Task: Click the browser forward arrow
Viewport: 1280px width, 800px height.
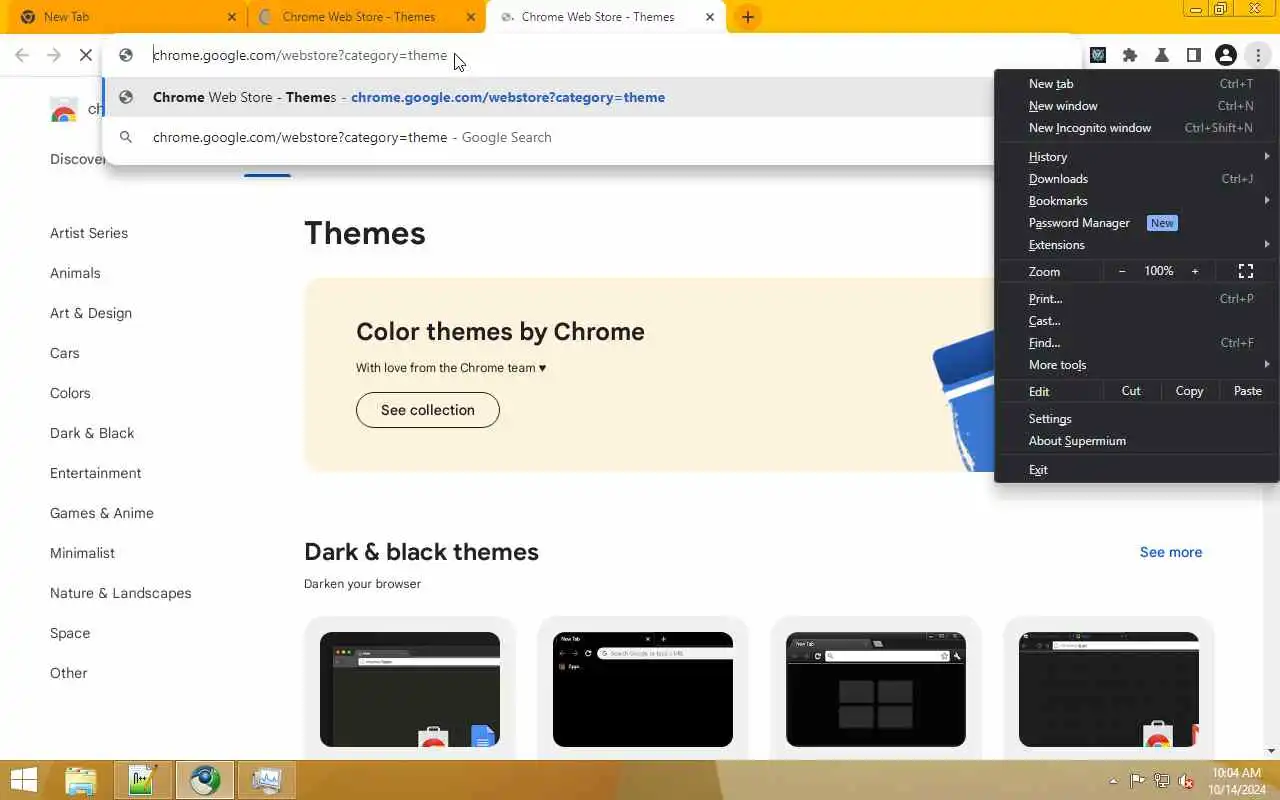Action: [54, 55]
